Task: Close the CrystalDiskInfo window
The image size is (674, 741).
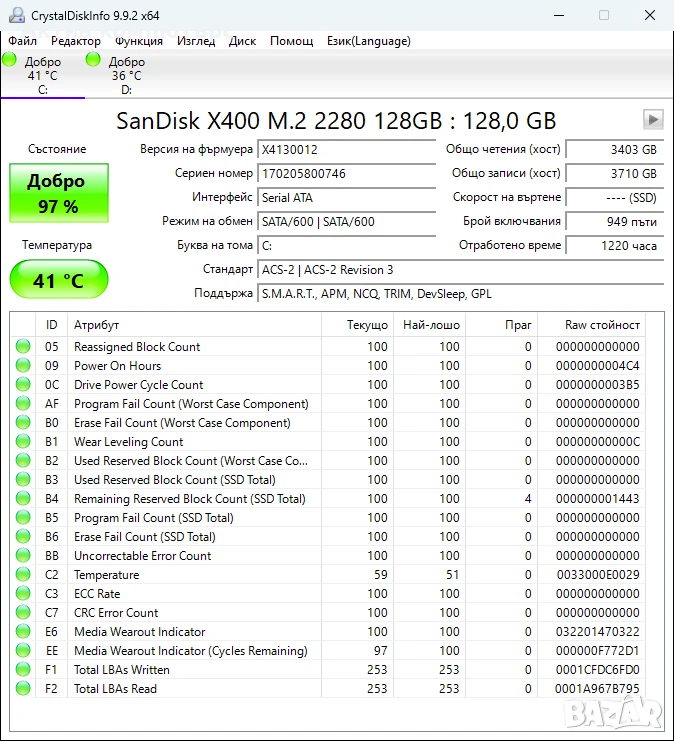Action: click(x=650, y=15)
